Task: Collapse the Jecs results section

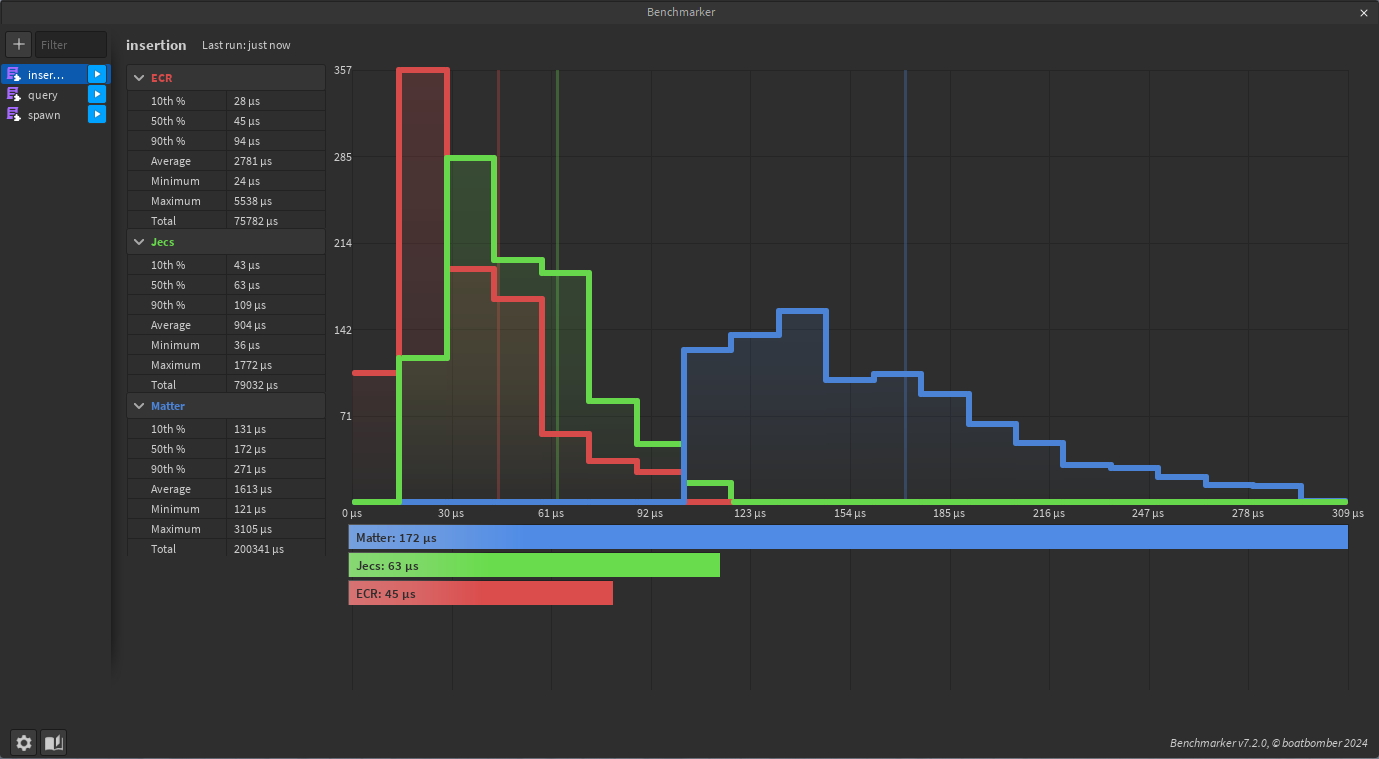Action: [x=139, y=242]
